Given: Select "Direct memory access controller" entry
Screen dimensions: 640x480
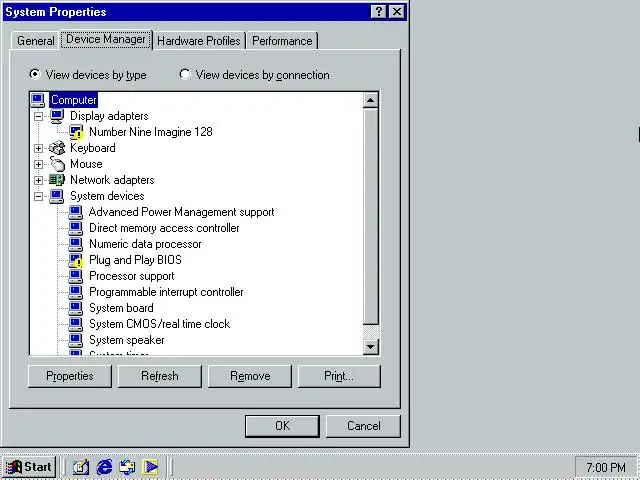Looking at the screenshot, I should [x=164, y=228].
